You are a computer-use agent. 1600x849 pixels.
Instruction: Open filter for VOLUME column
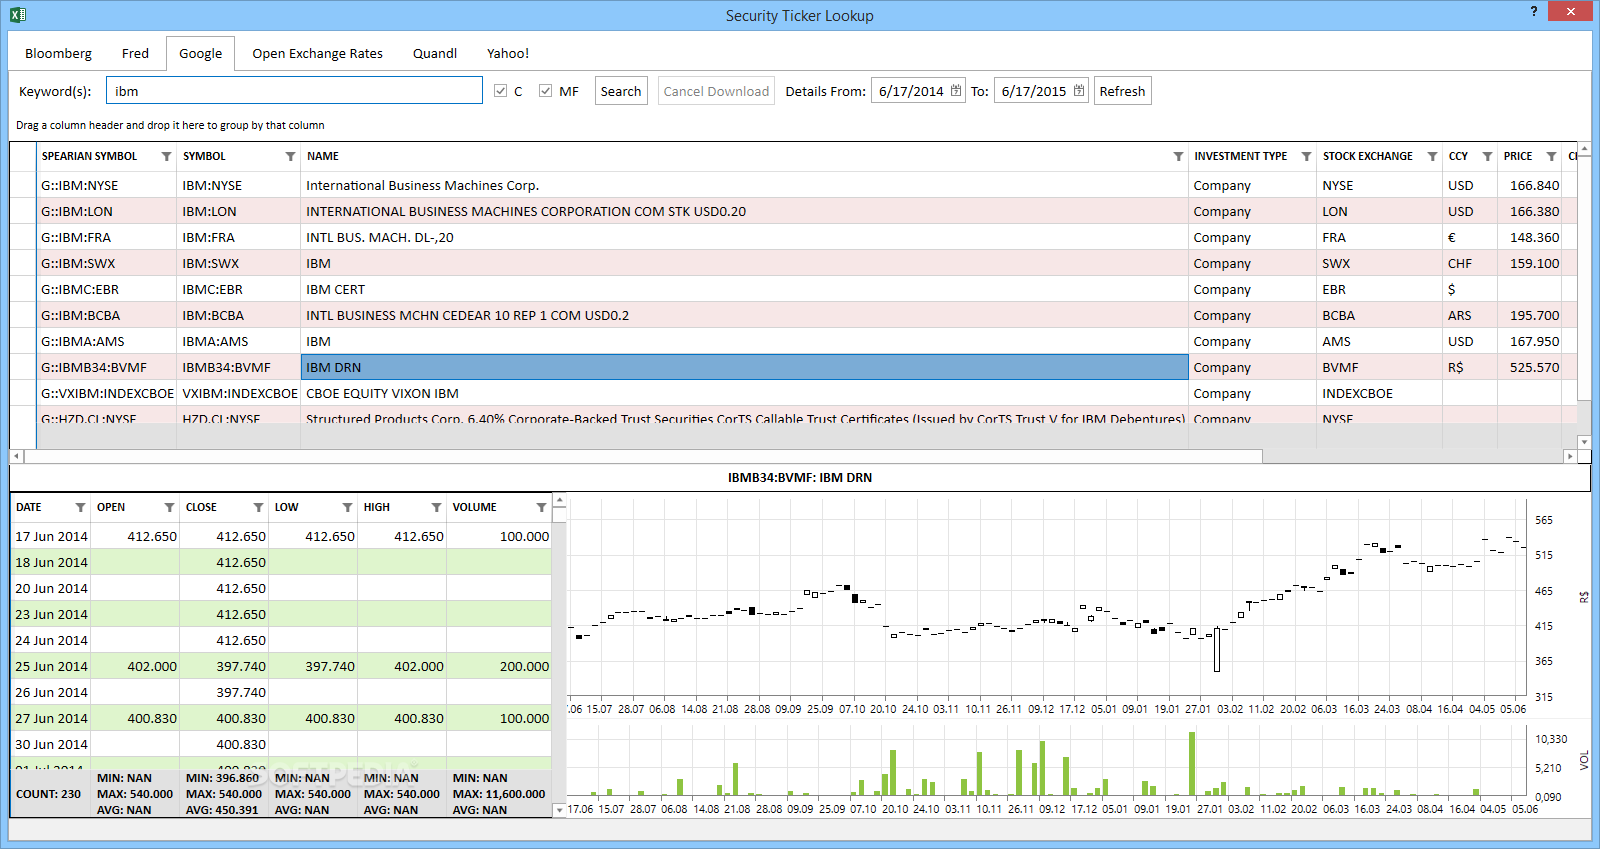coord(541,508)
